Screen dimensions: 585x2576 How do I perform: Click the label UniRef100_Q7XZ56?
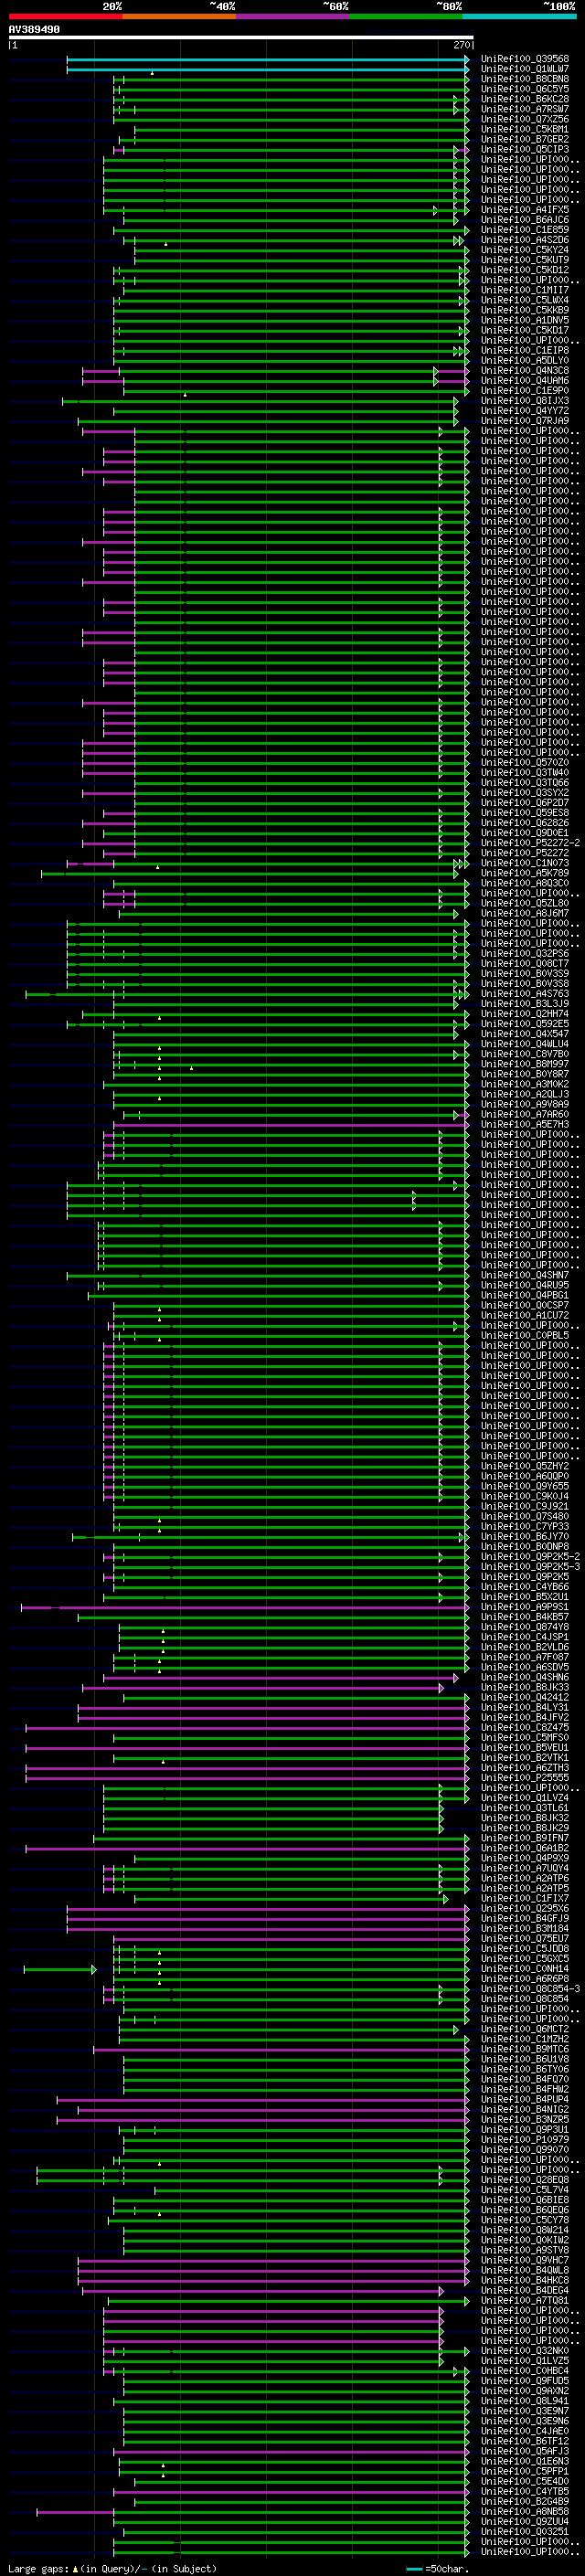525,119
